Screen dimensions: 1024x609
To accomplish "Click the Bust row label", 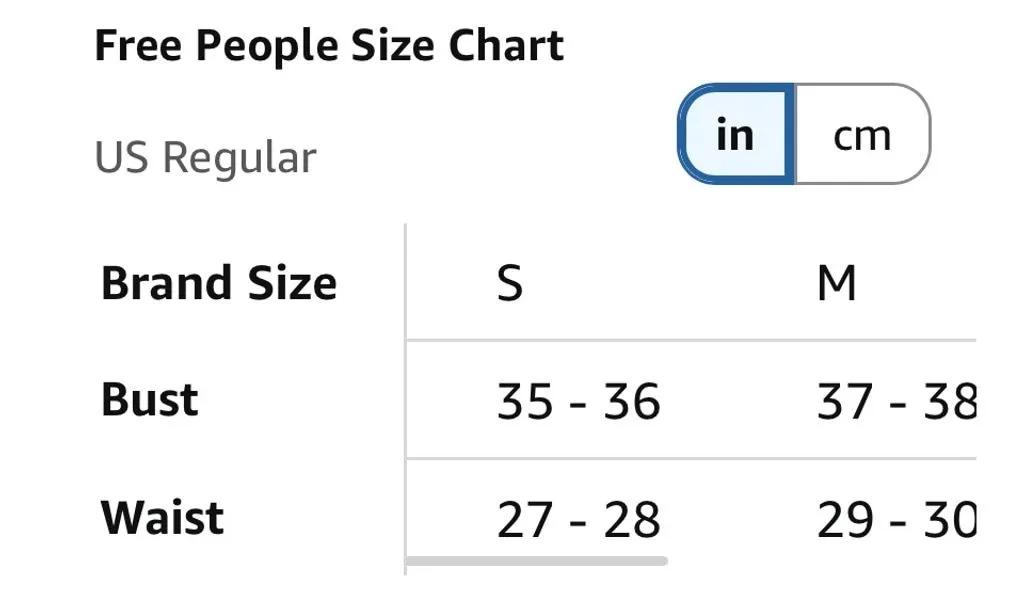I will click(x=150, y=399).
